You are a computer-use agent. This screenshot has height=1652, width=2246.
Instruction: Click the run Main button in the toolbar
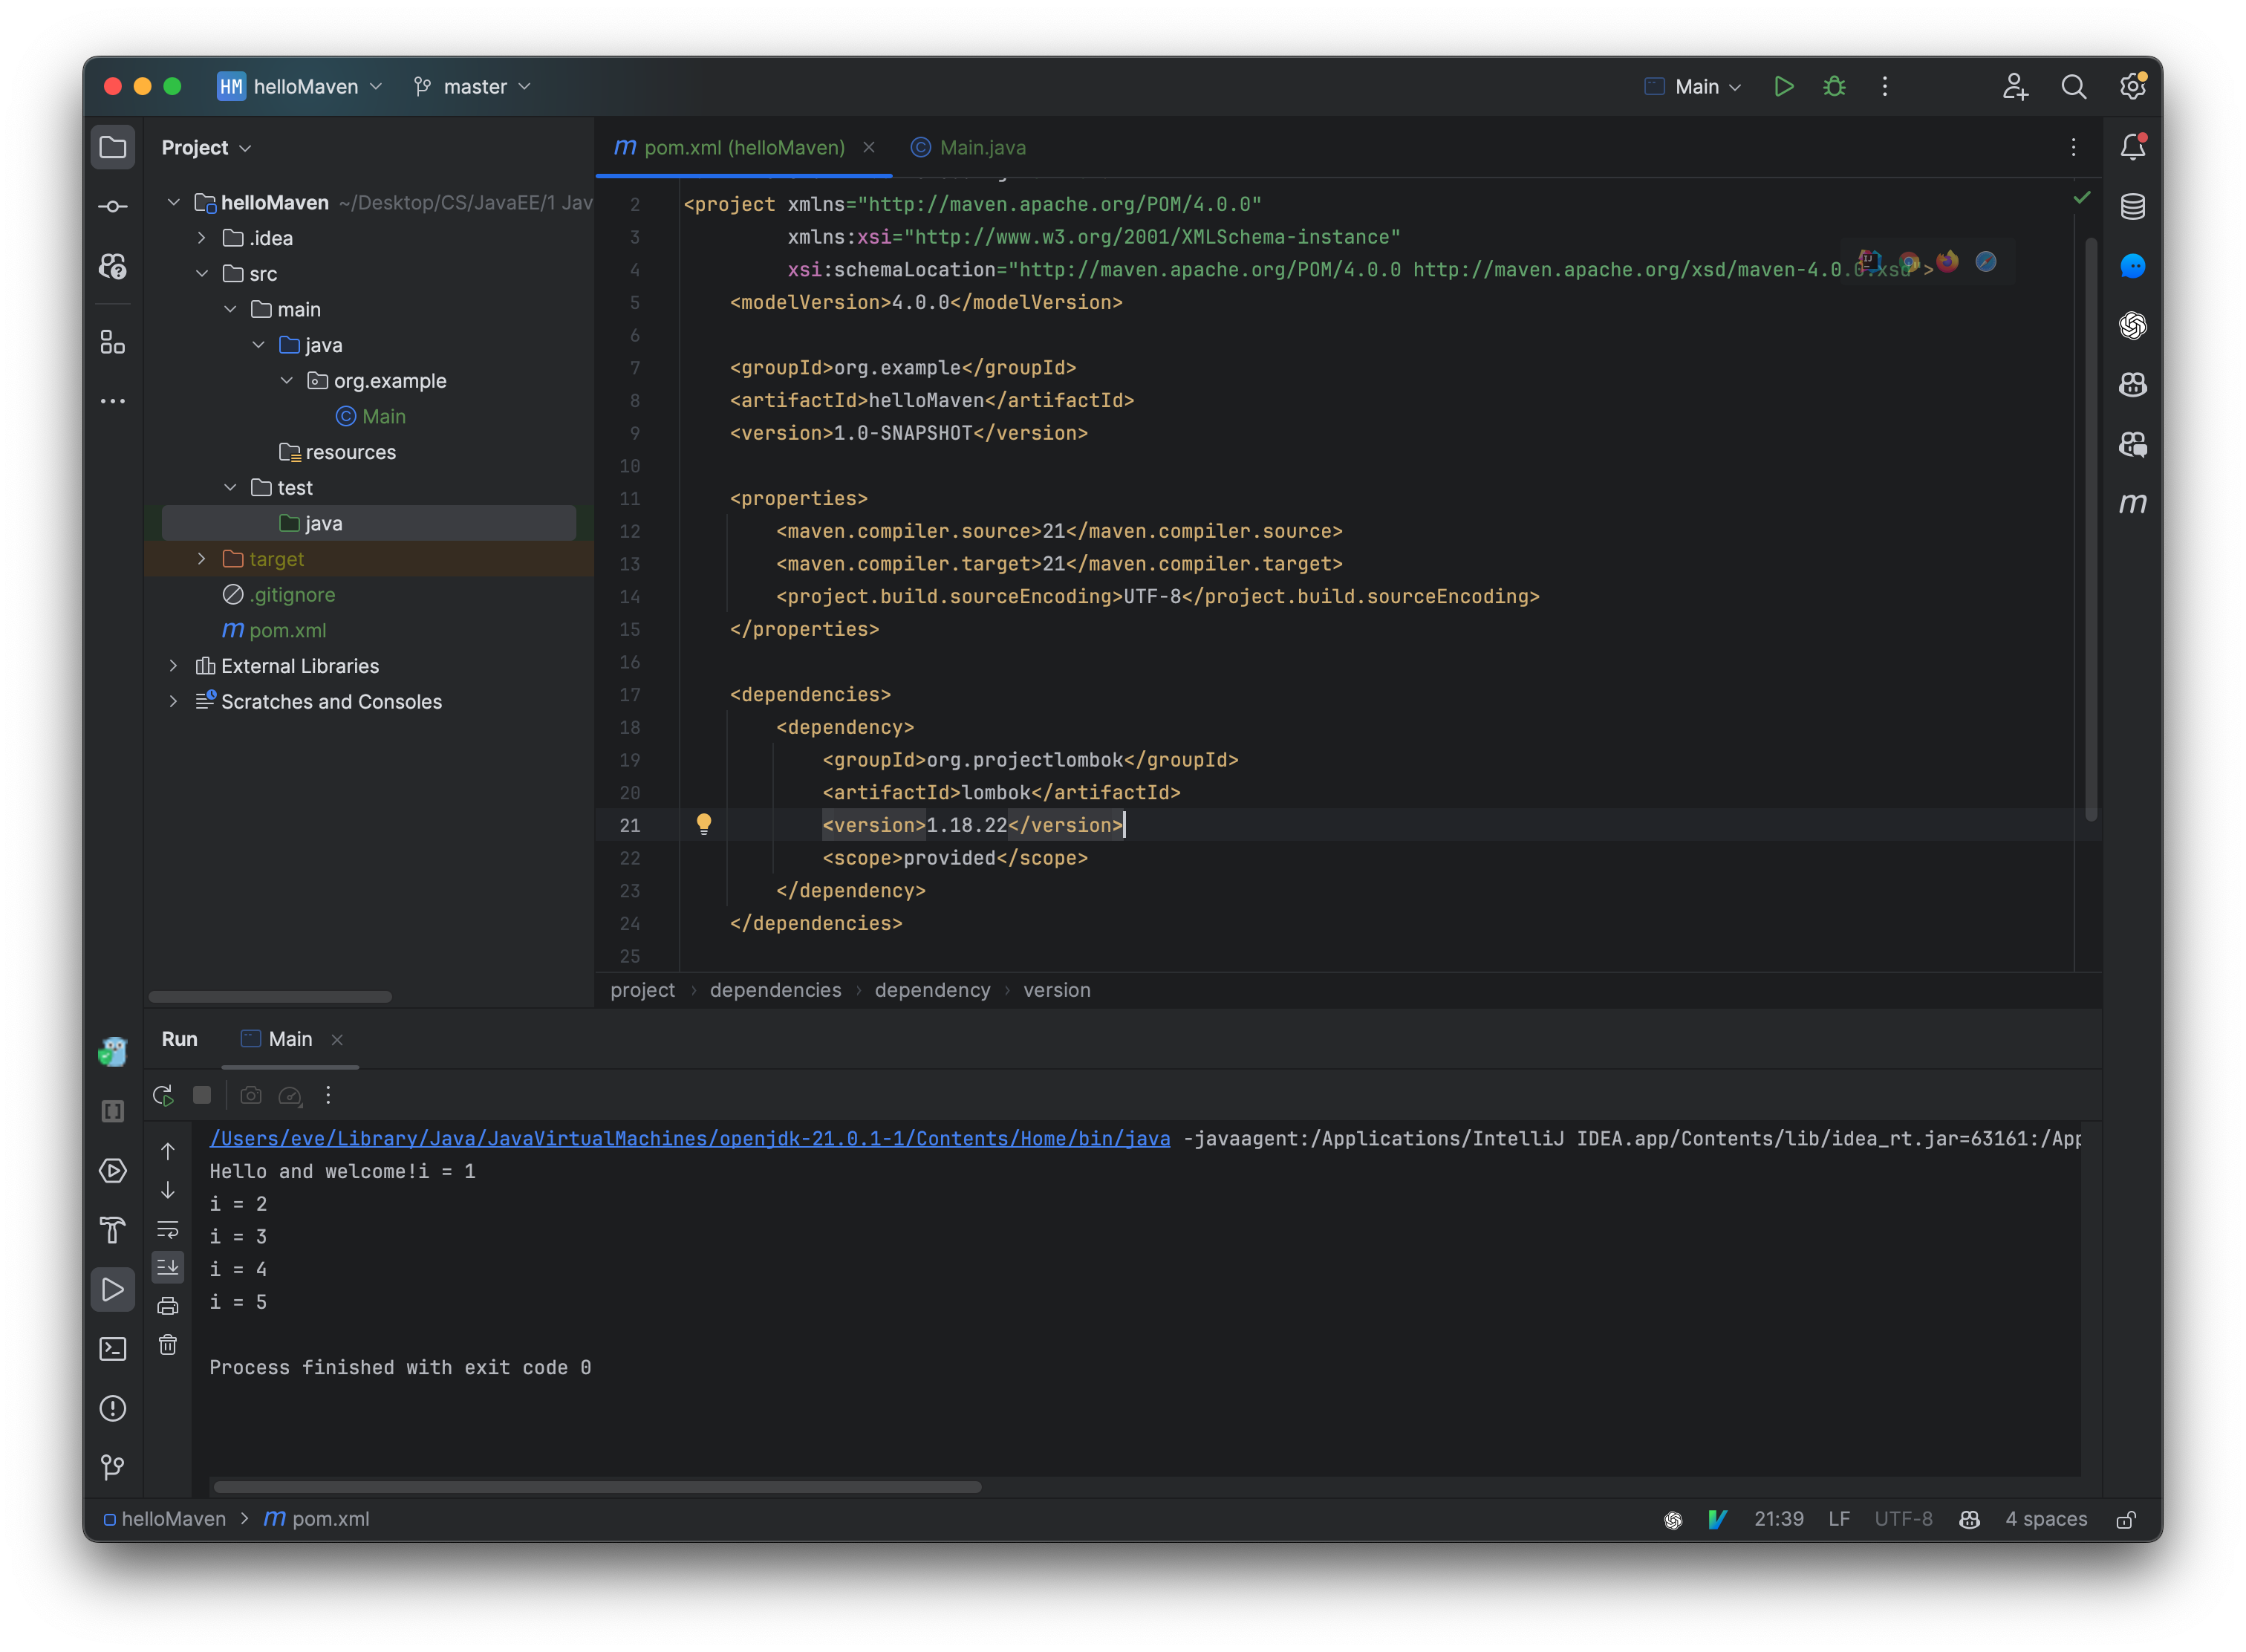click(x=1784, y=87)
